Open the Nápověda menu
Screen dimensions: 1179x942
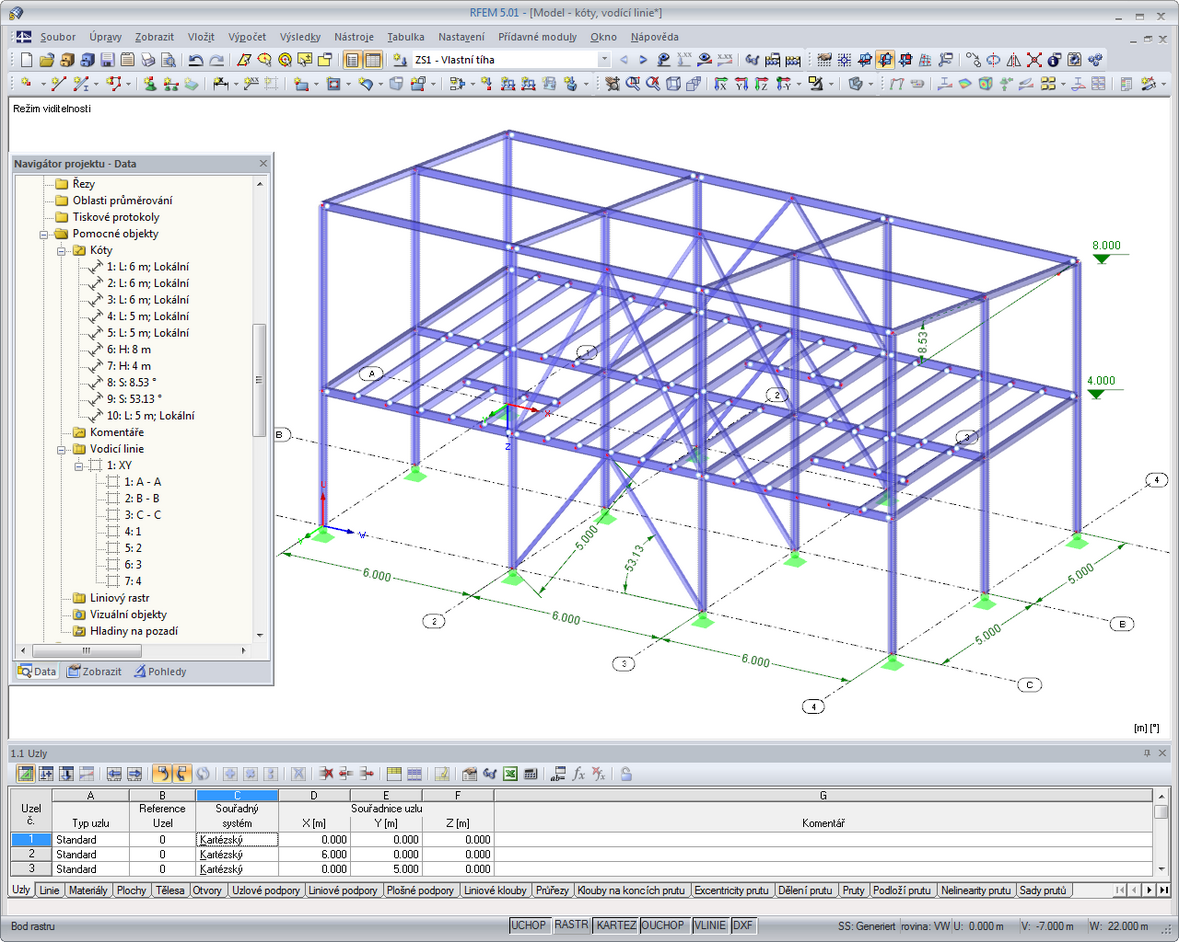pos(654,37)
